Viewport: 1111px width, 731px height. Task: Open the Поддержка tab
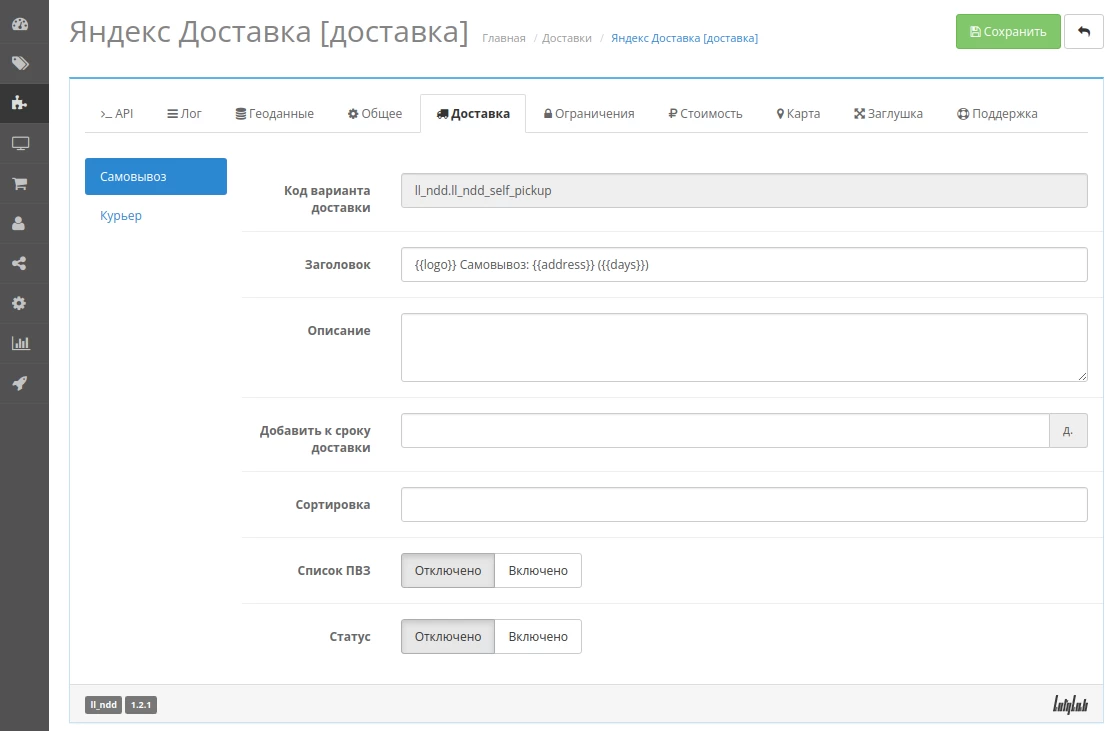click(x=997, y=113)
